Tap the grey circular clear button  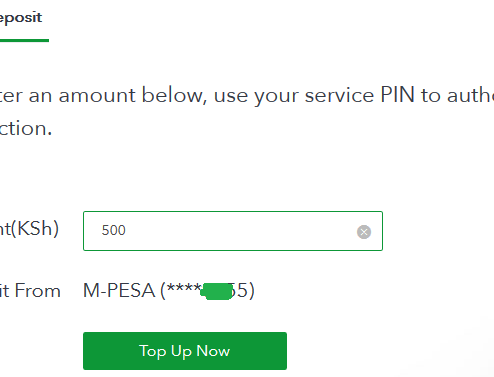click(x=364, y=232)
